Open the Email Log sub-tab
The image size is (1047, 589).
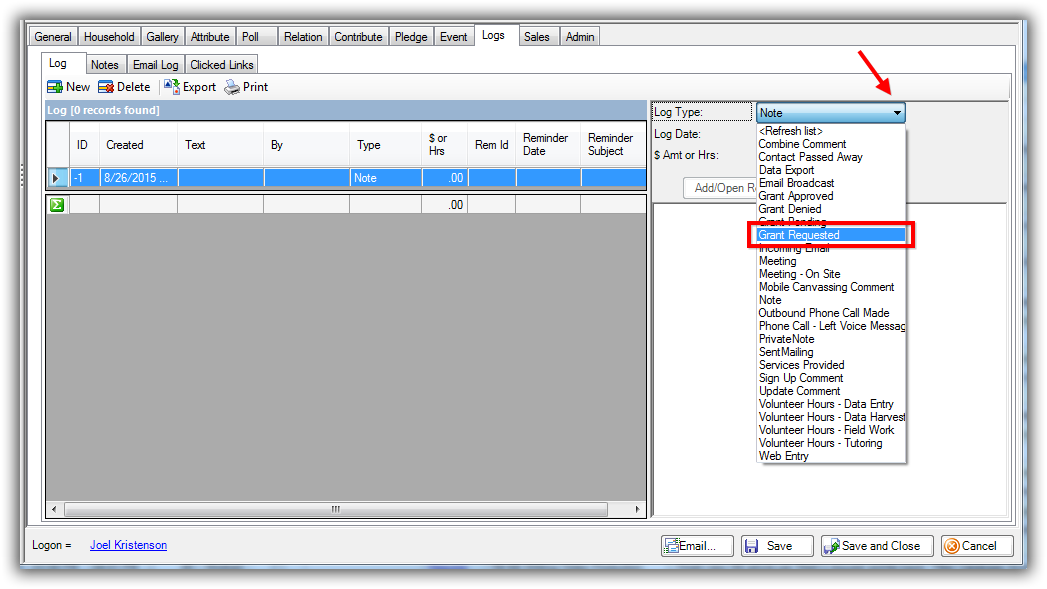tap(155, 65)
